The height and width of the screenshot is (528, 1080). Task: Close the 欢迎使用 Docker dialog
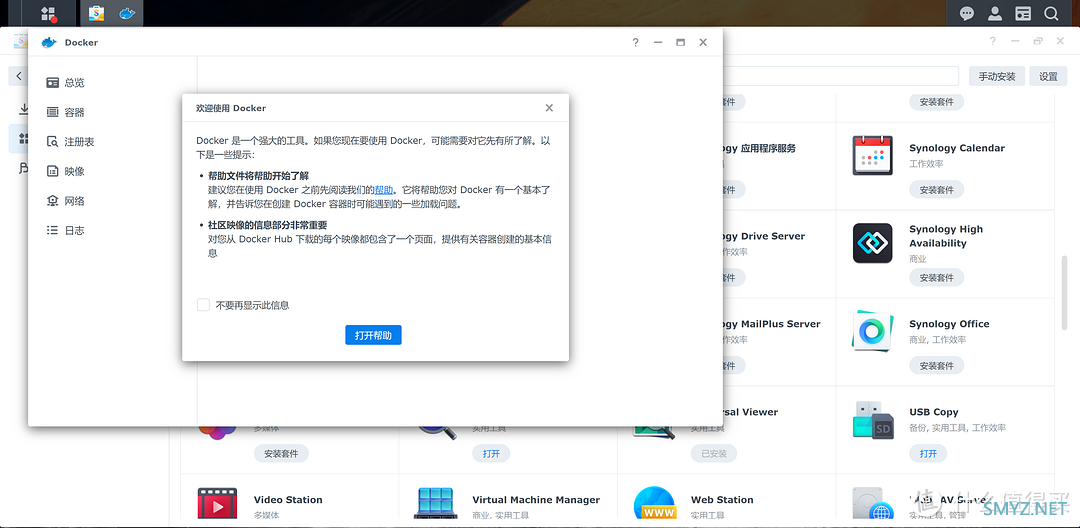[x=549, y=108]
